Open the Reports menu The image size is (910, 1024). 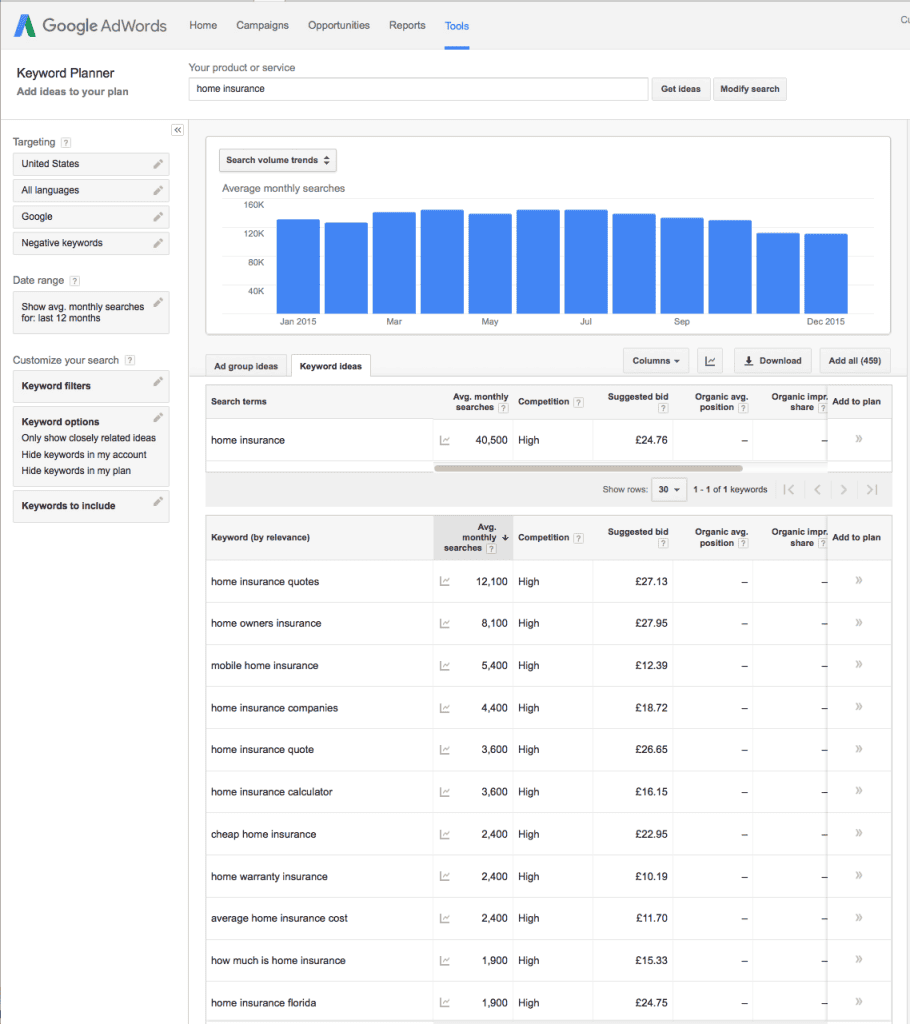pyautogui.click(x=407, y=25)
